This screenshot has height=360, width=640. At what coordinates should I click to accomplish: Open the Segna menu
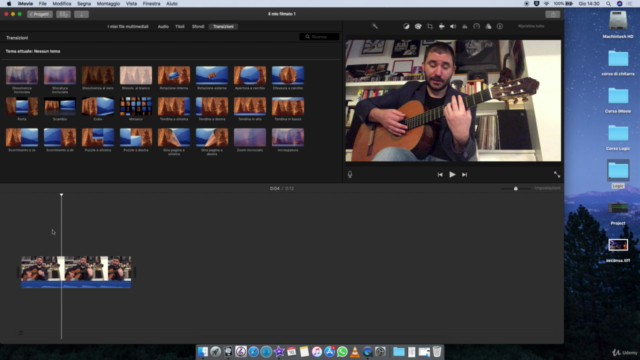84,4
